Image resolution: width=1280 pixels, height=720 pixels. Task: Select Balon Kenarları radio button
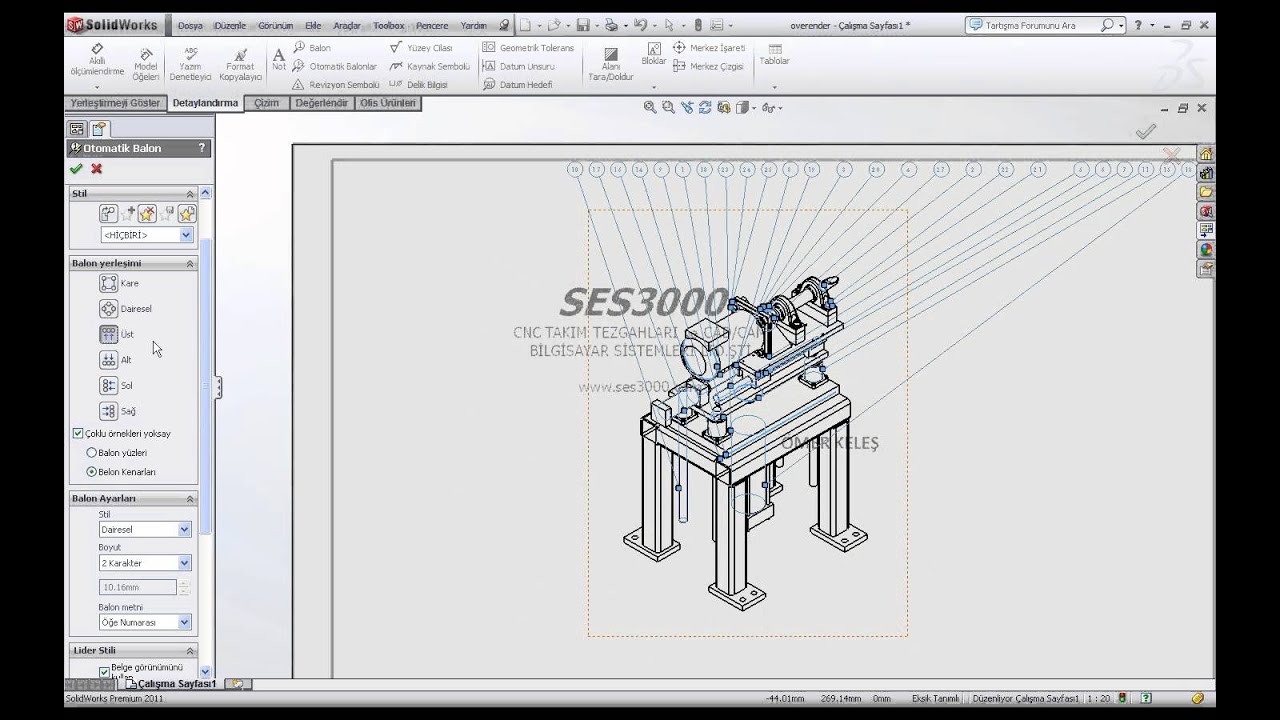(92, 471)
